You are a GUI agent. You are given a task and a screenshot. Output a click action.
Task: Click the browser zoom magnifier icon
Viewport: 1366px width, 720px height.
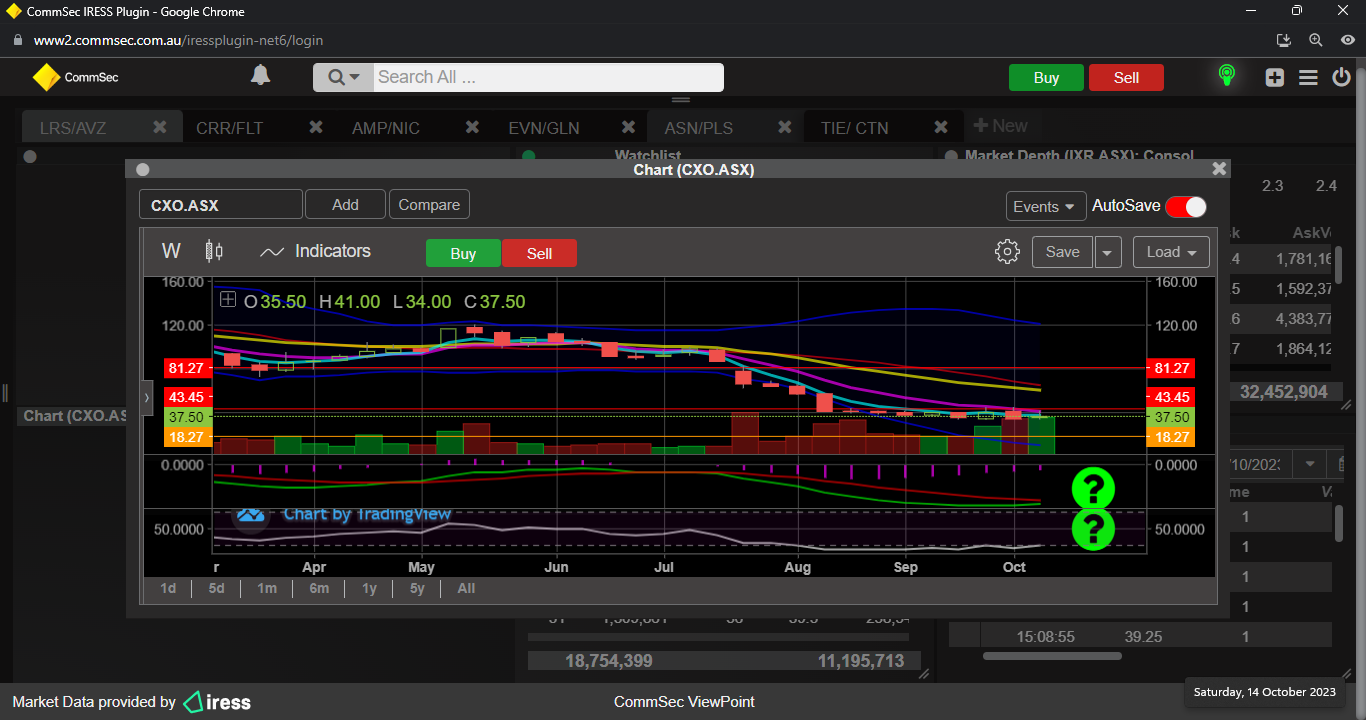click(x=1316, y=40)
